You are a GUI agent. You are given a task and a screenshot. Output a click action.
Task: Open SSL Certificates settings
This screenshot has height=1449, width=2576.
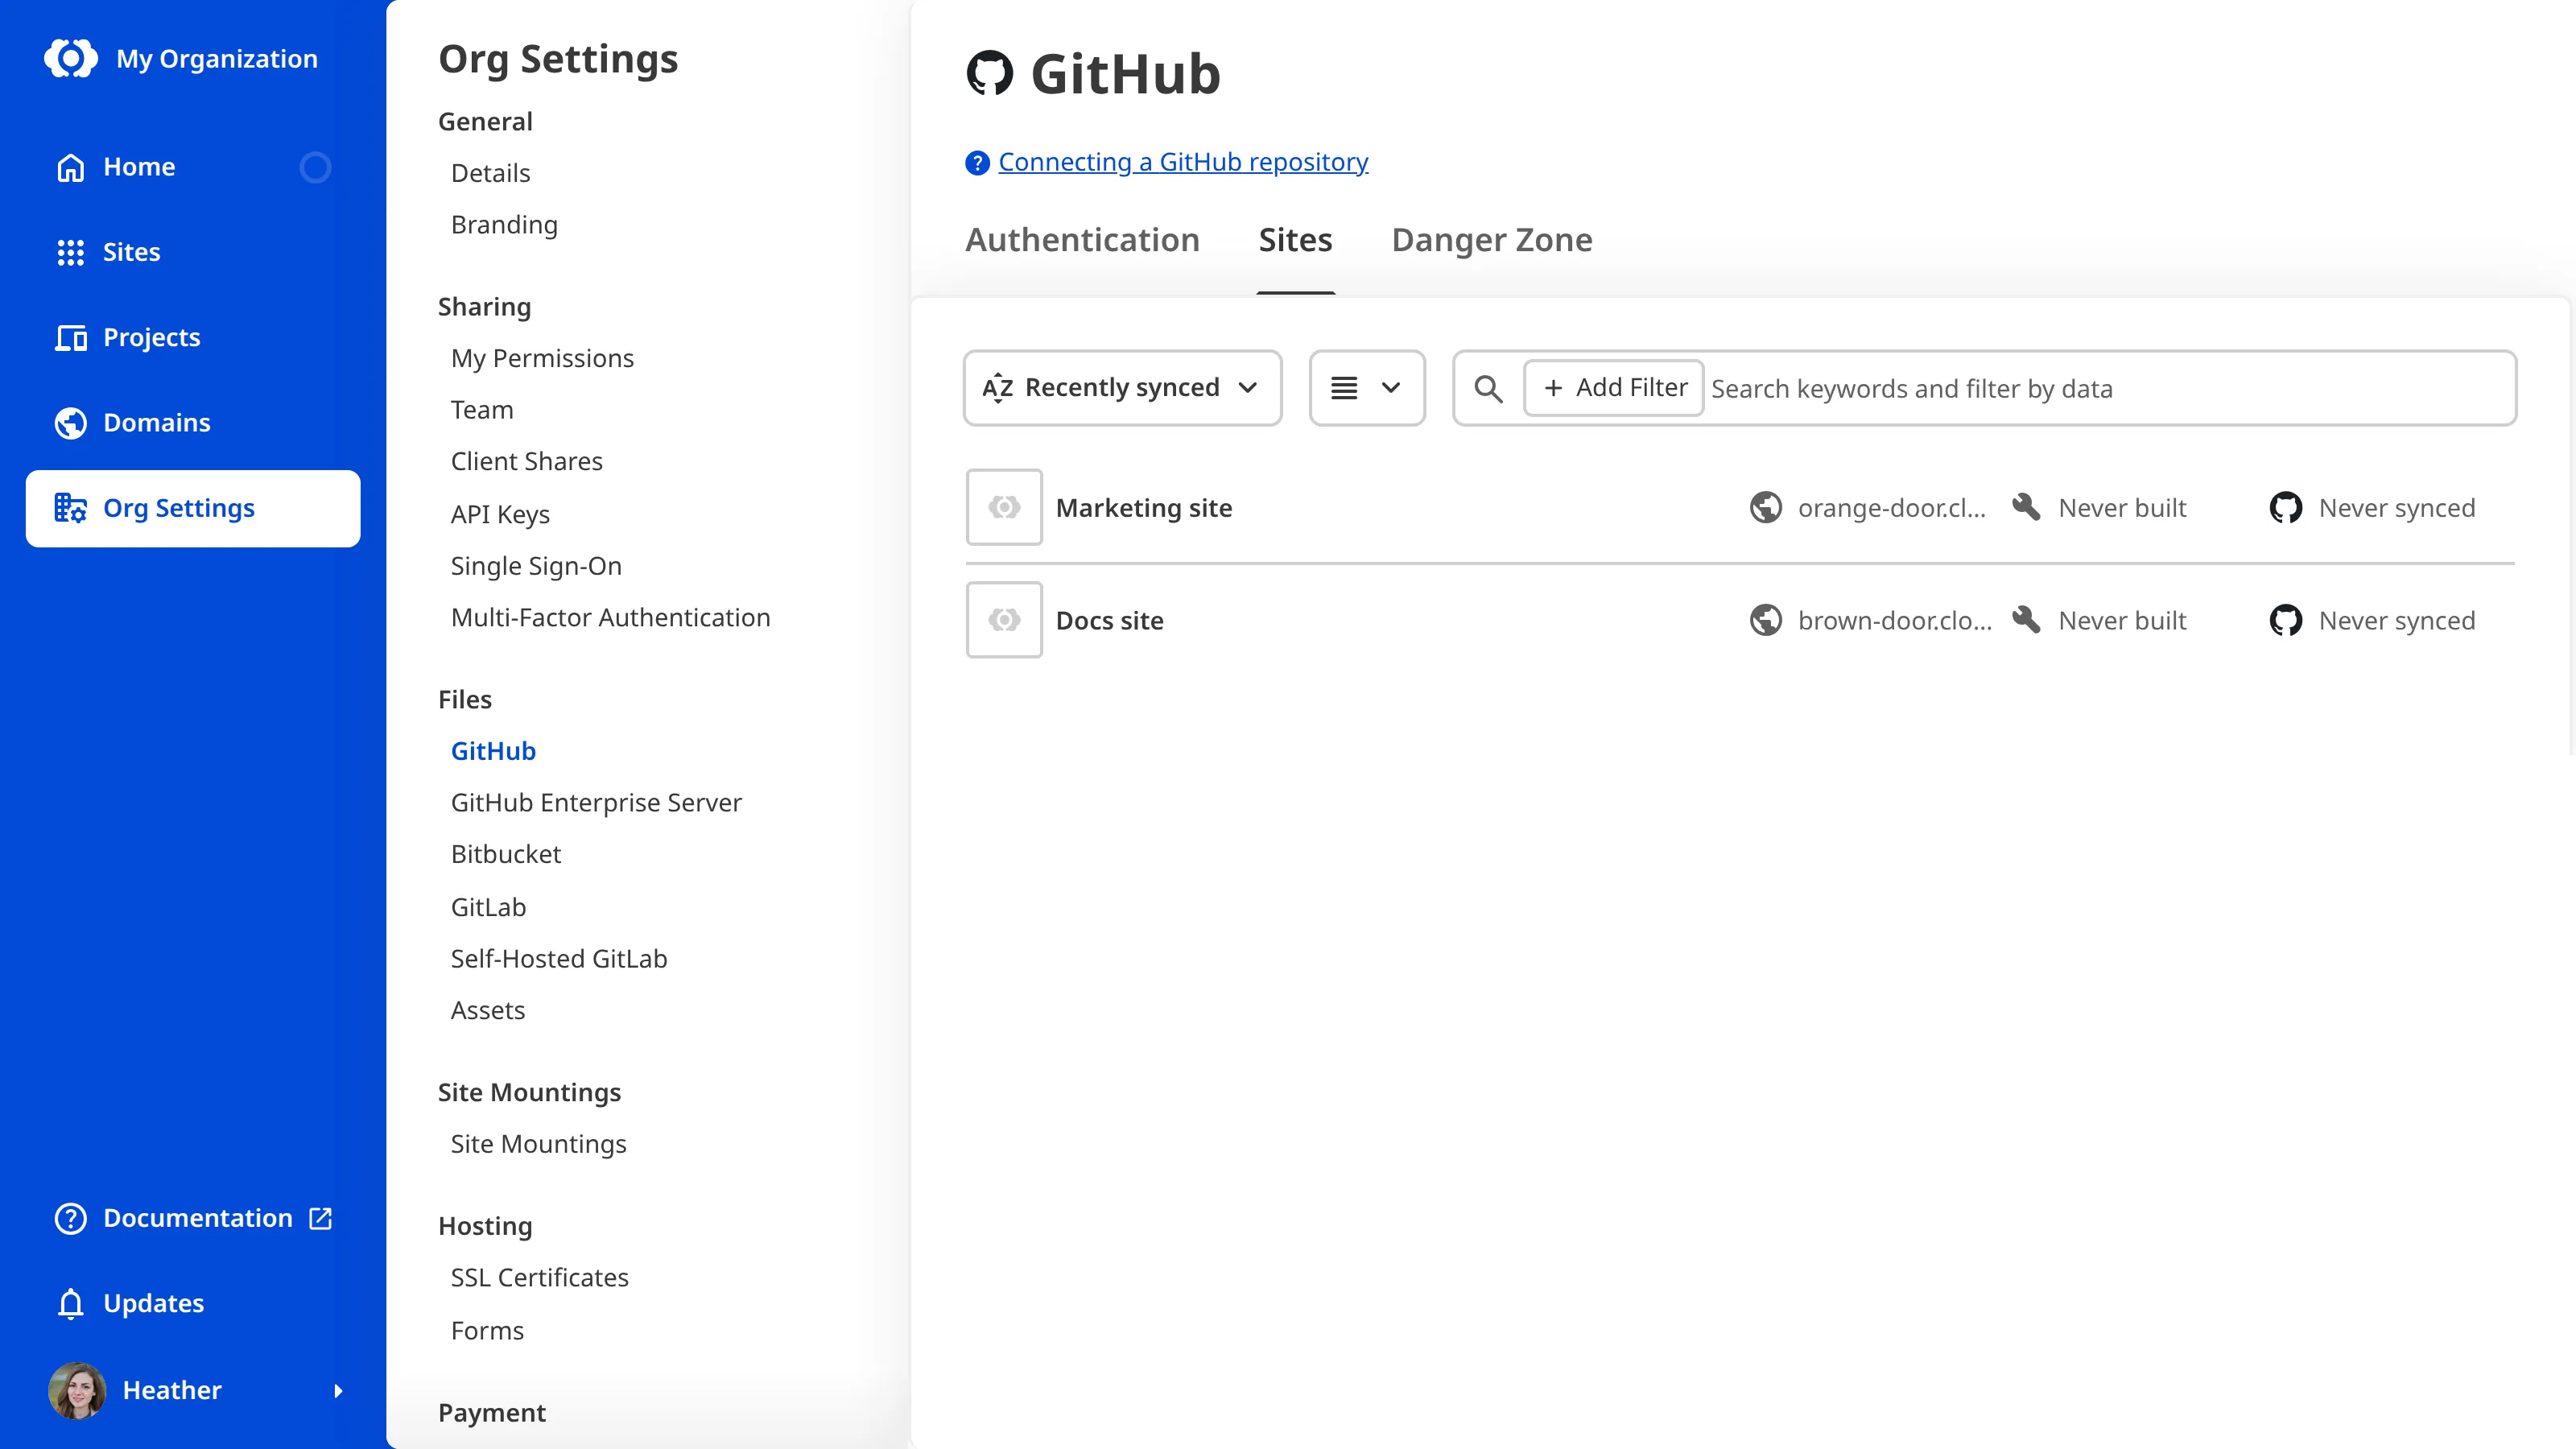539,1278
